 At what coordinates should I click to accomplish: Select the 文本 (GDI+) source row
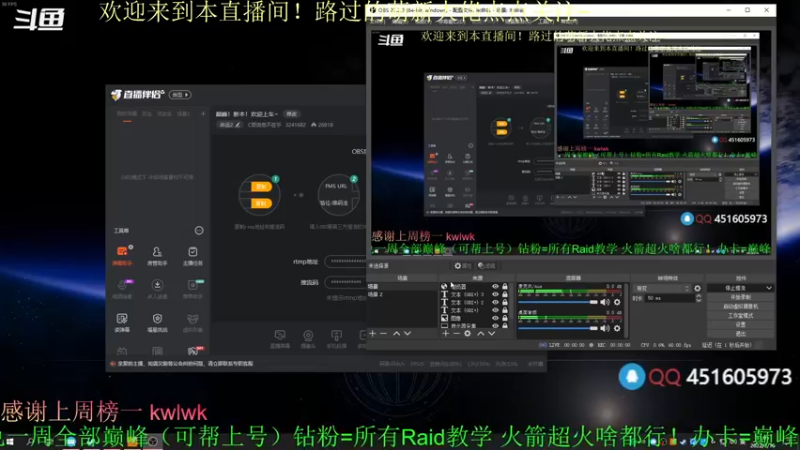click(x=474, y=310)
